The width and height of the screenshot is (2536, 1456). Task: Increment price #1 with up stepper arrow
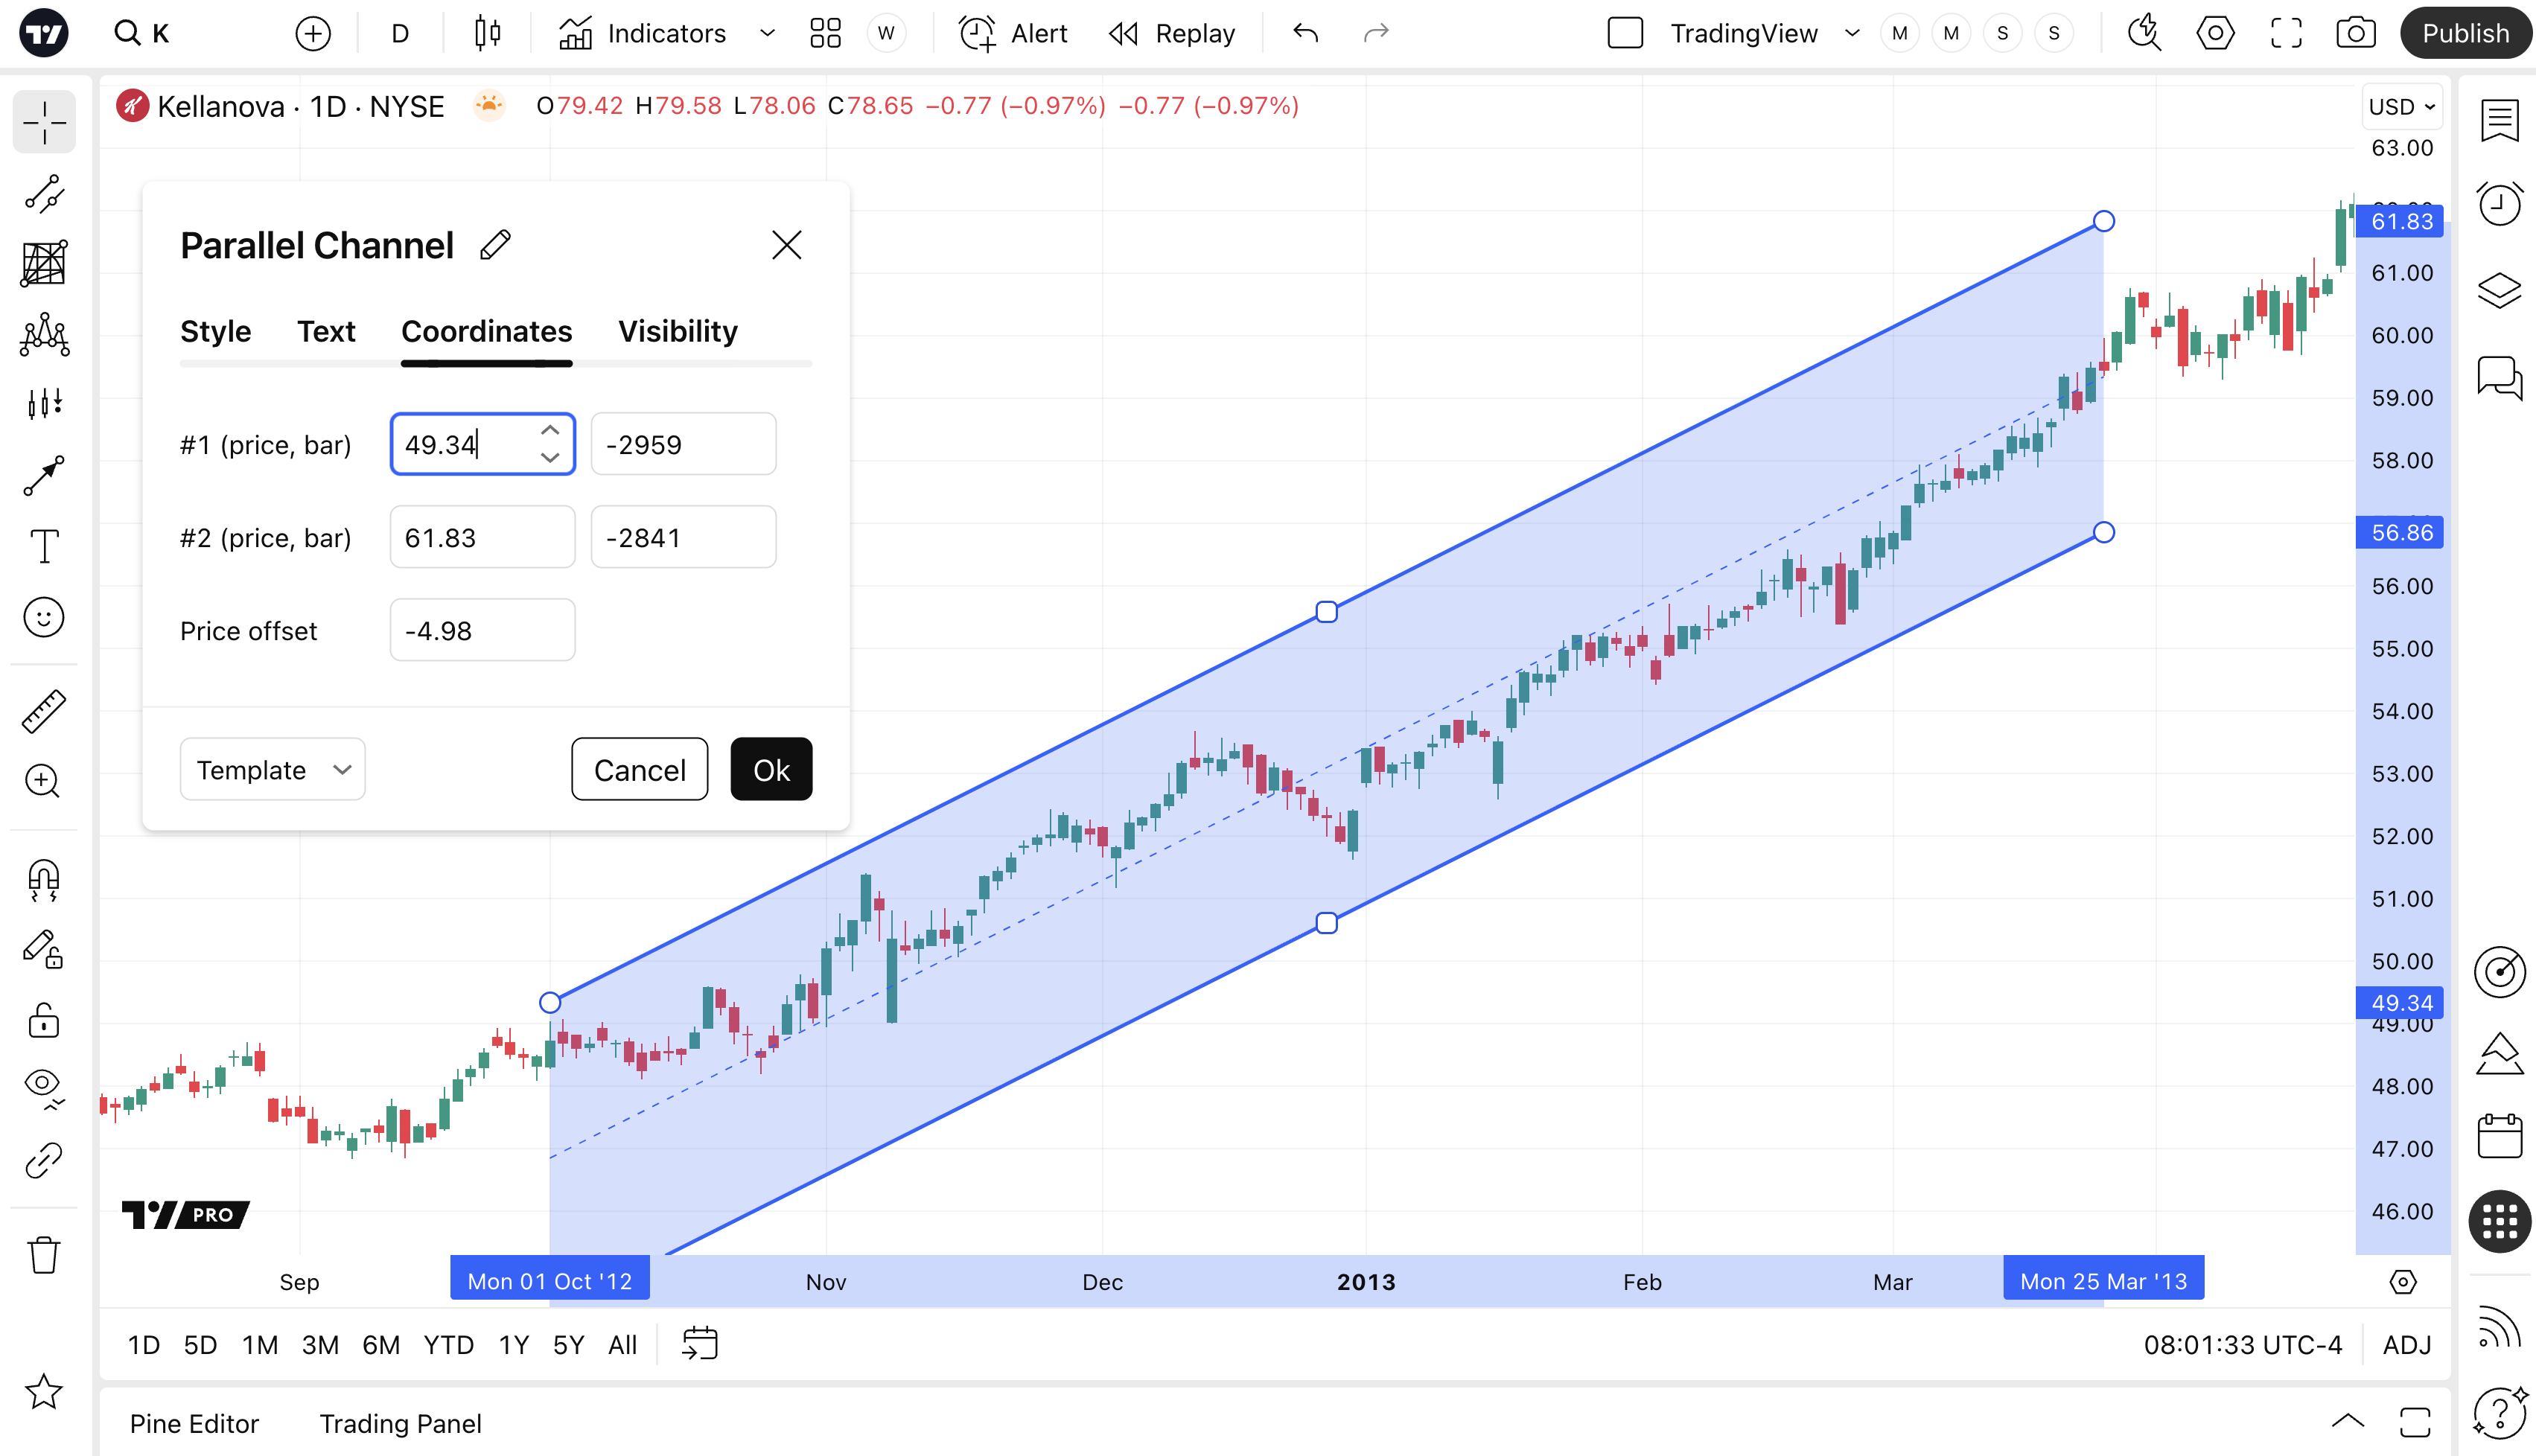click(x=550, y=430)
